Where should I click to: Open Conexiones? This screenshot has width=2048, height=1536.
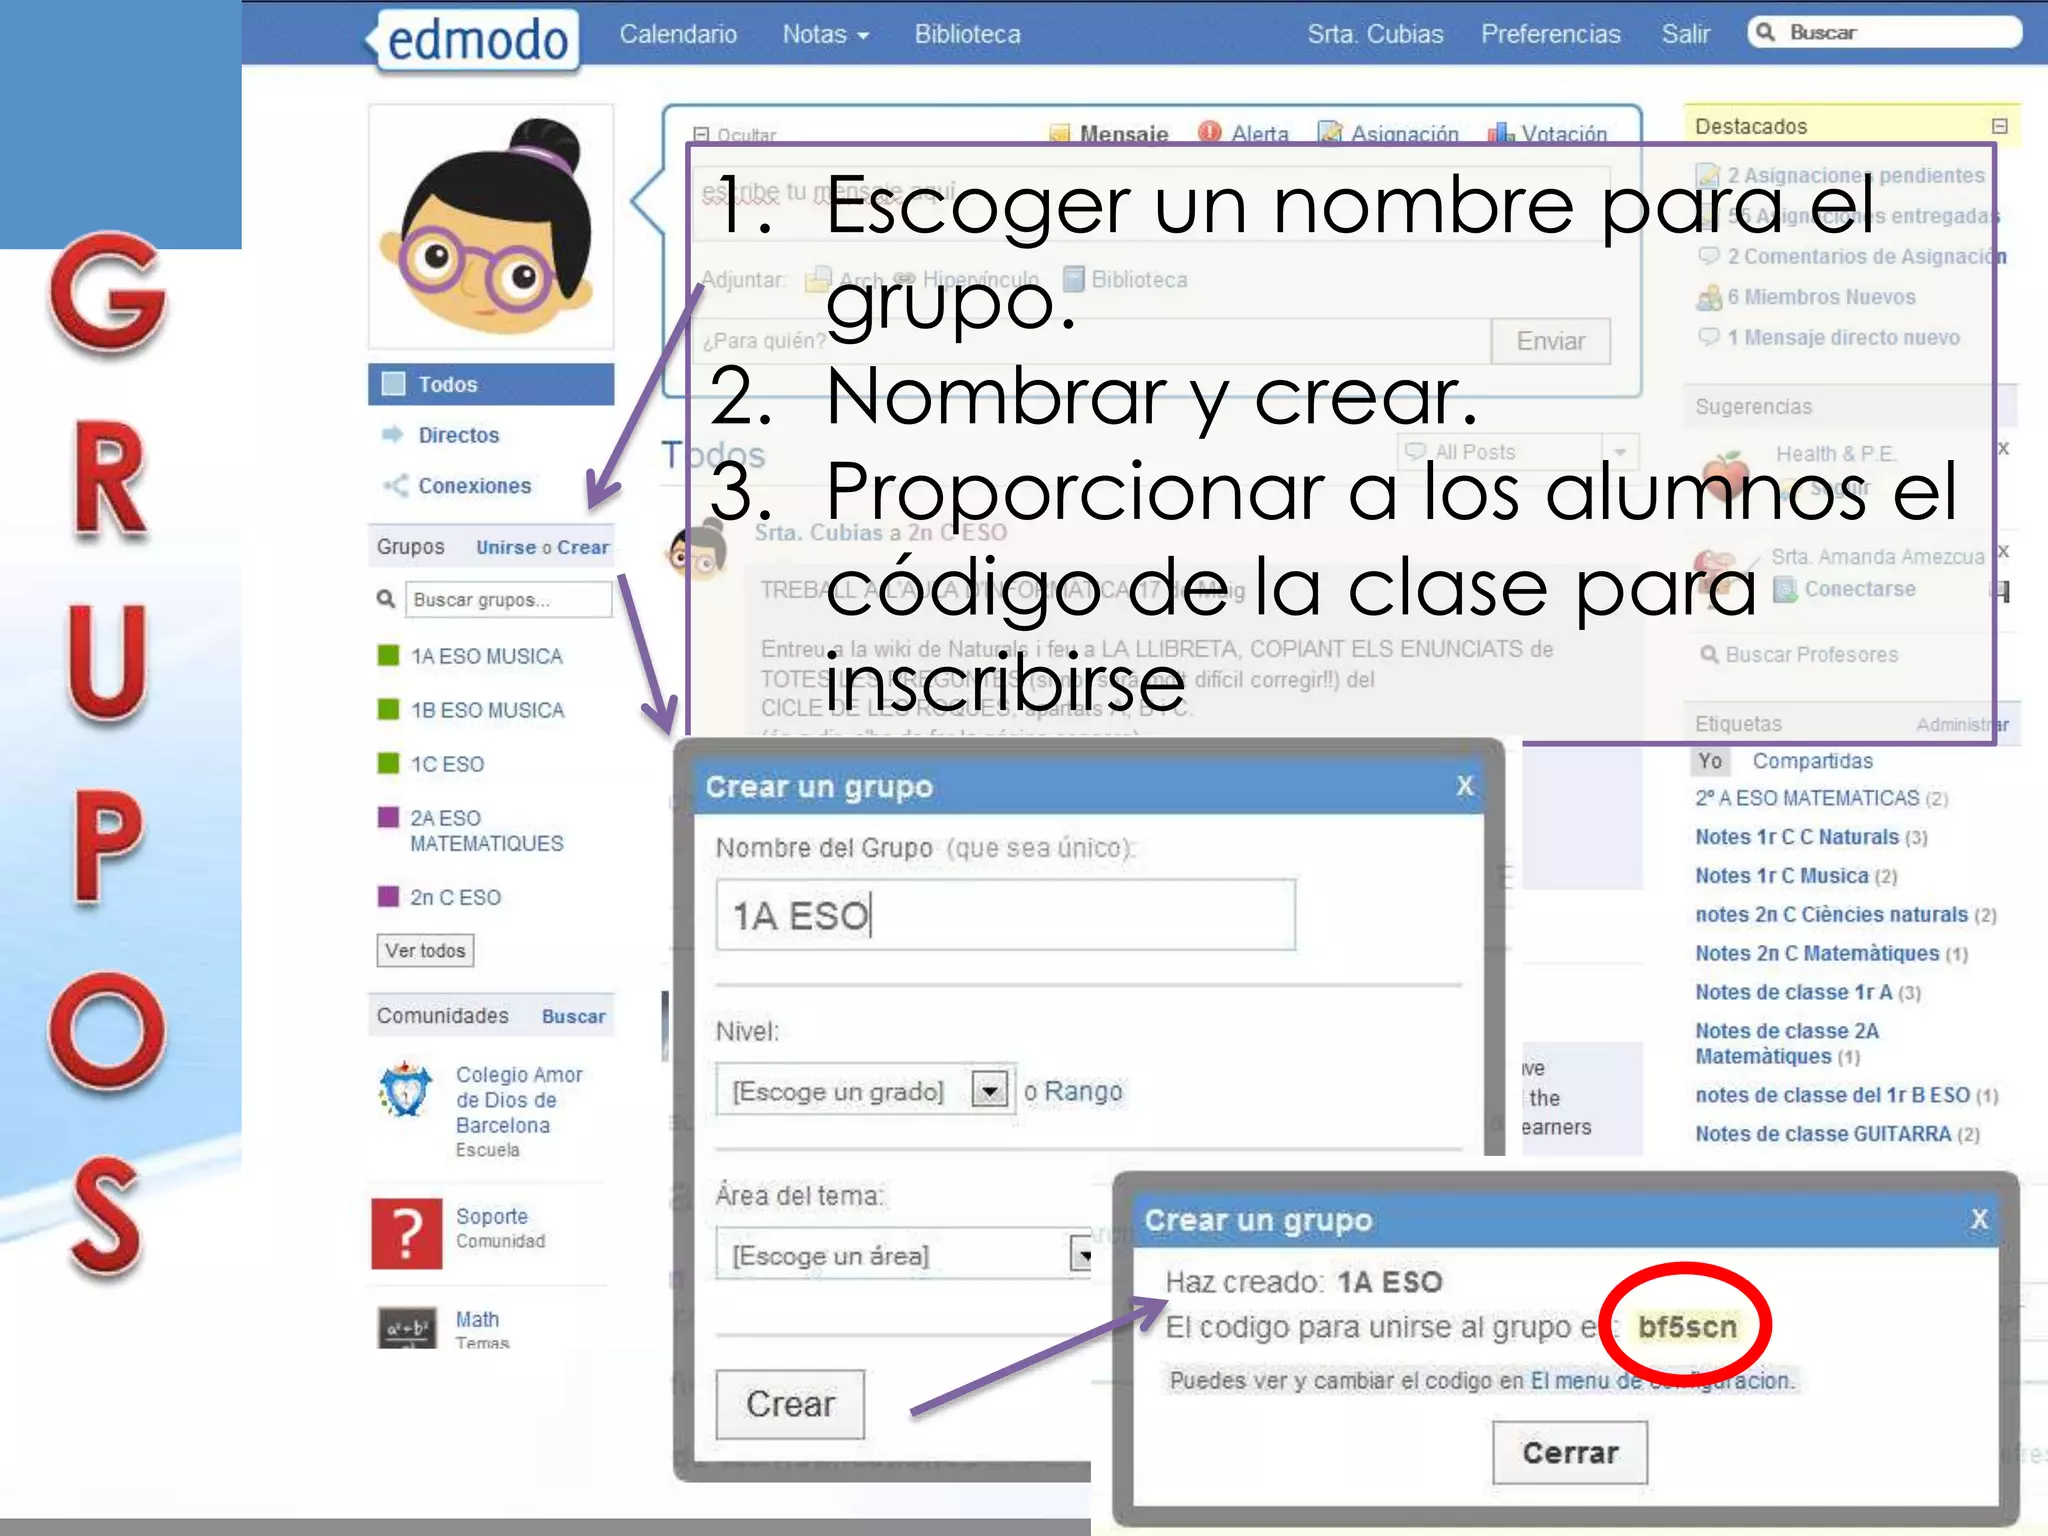(x=474, y=486)
